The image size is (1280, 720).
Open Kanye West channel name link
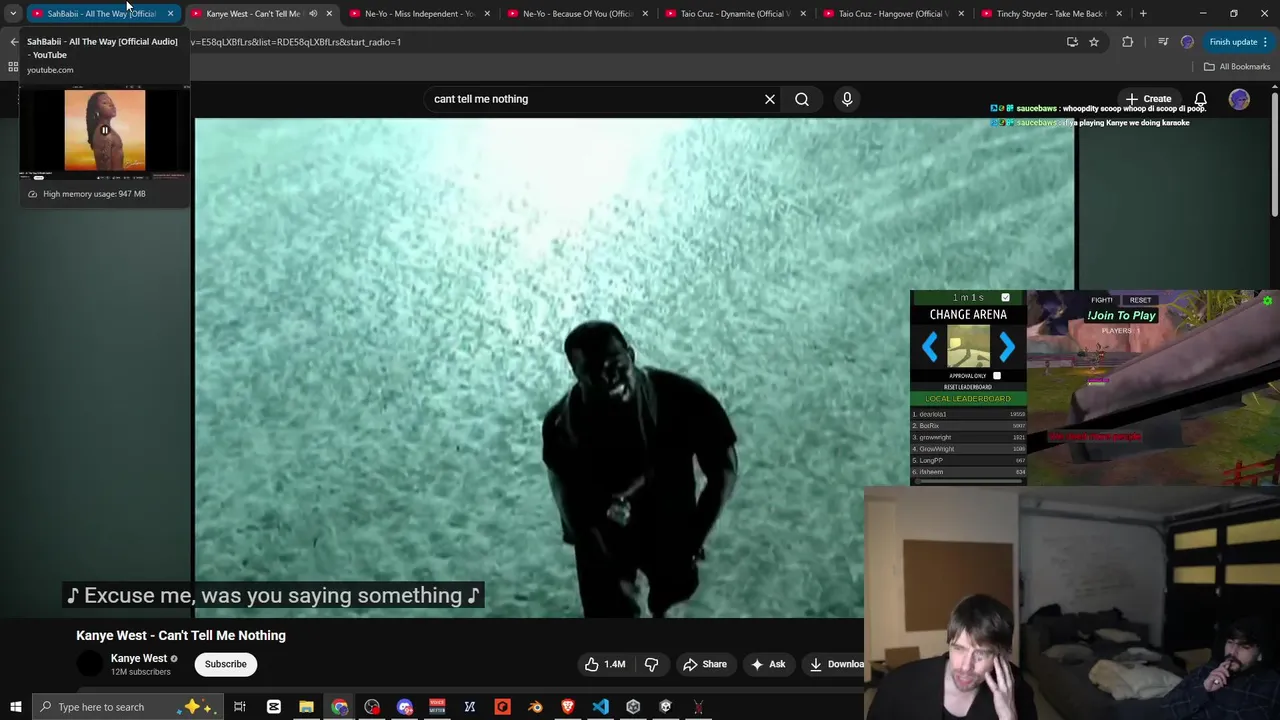point(139,658)
